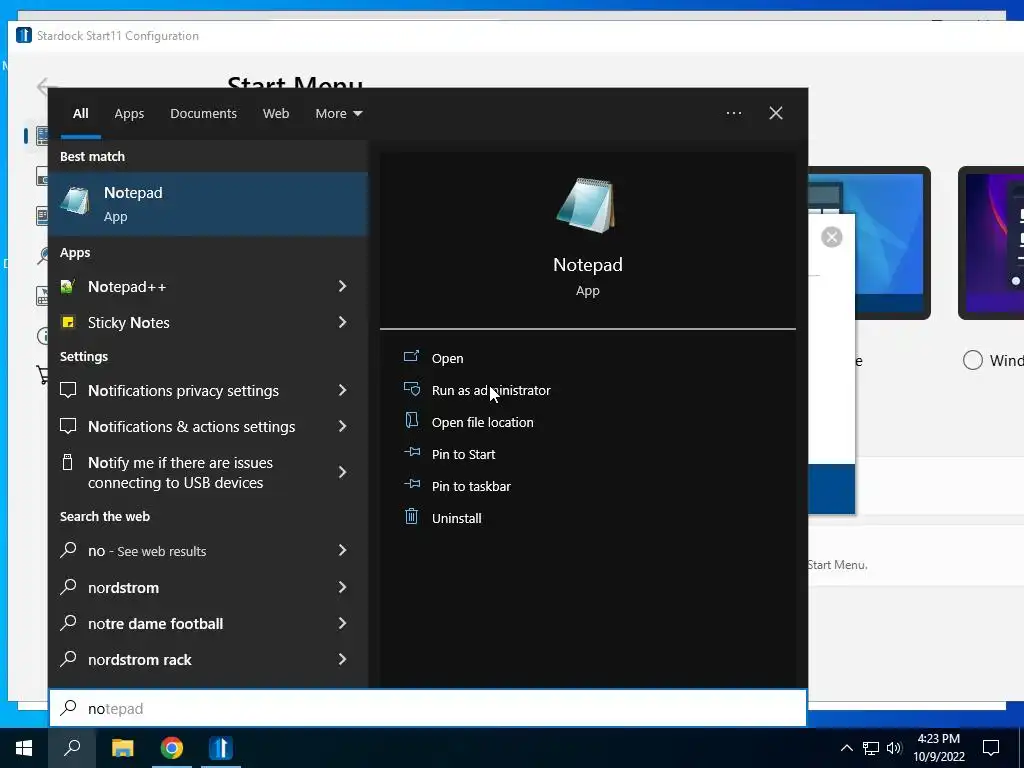The height and width of the screenshot is (768, 1024).
Task: Click the large Notepad preview icon
Action: (x=586, y=205)
